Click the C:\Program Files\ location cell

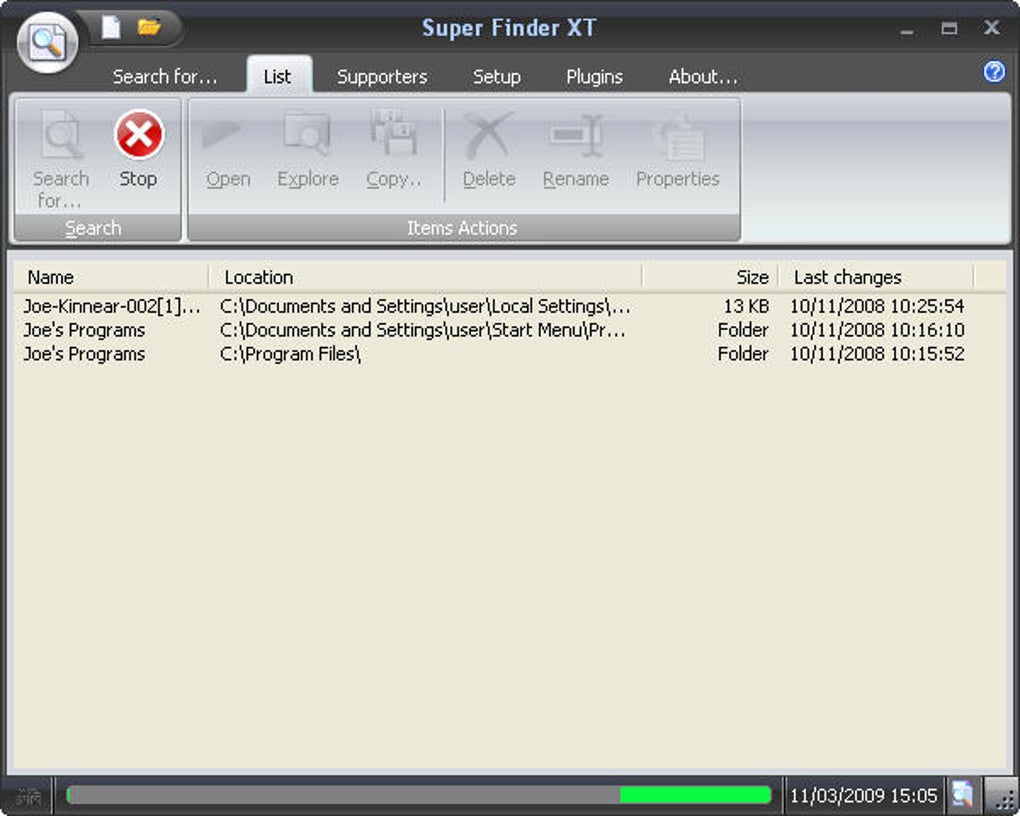click(x=290, y=354)
